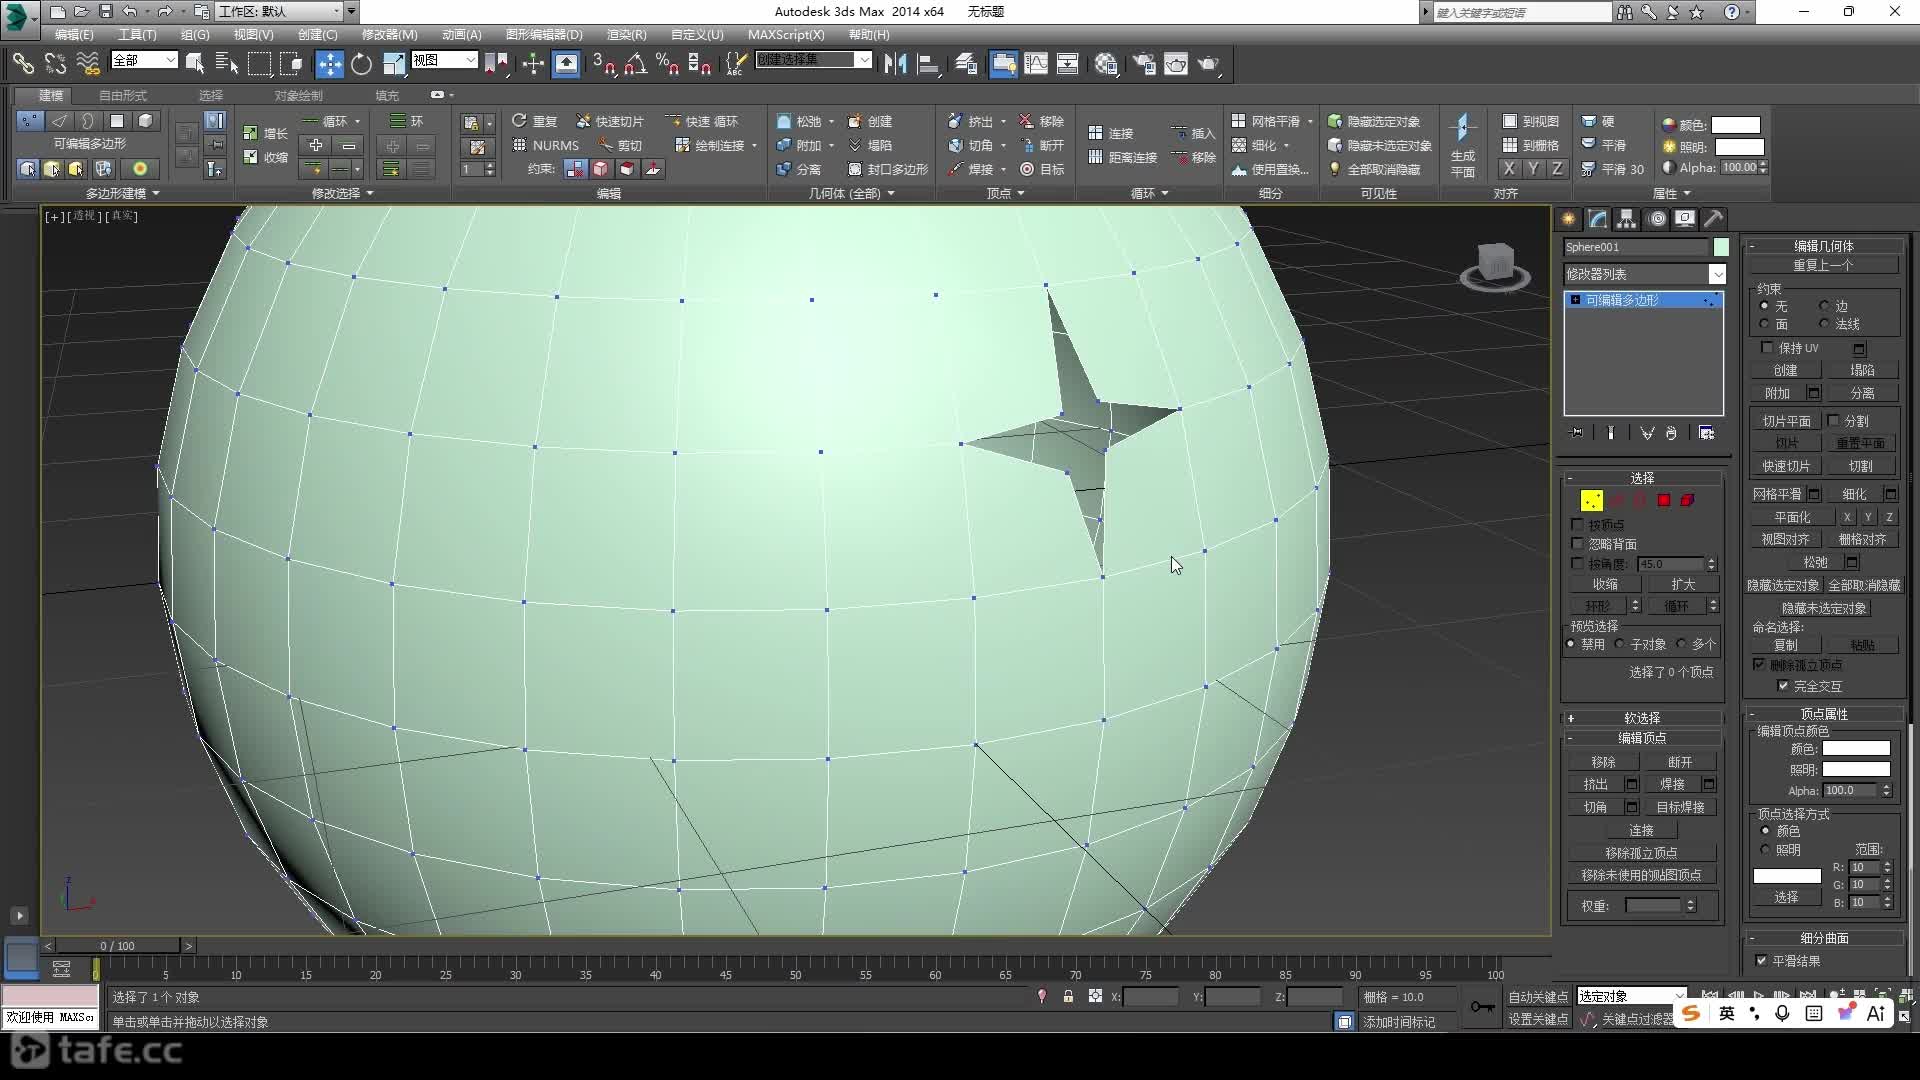Click the 快速切片 button in edit geometry
This screenshot has height=1080, width=1920.
[x=1786, y=466]
